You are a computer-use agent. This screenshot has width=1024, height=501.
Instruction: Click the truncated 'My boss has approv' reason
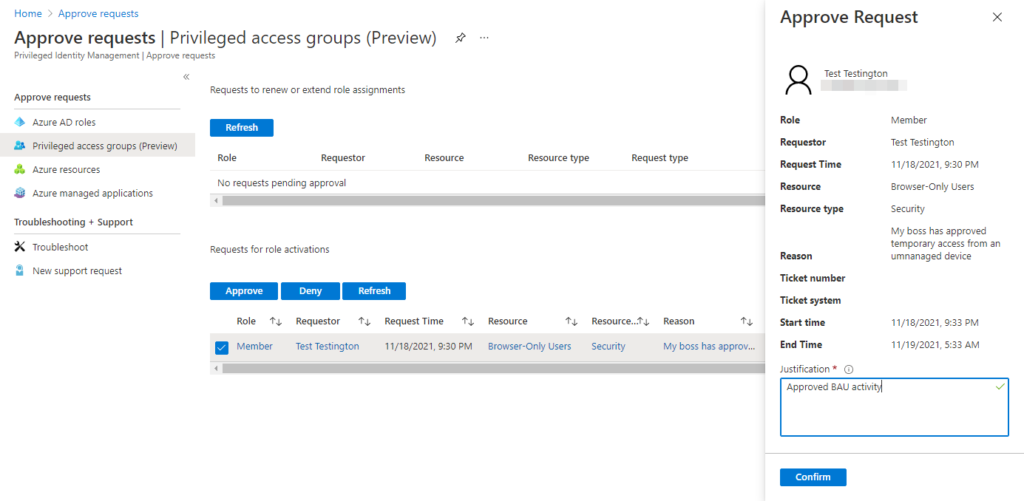coord(709,346)
